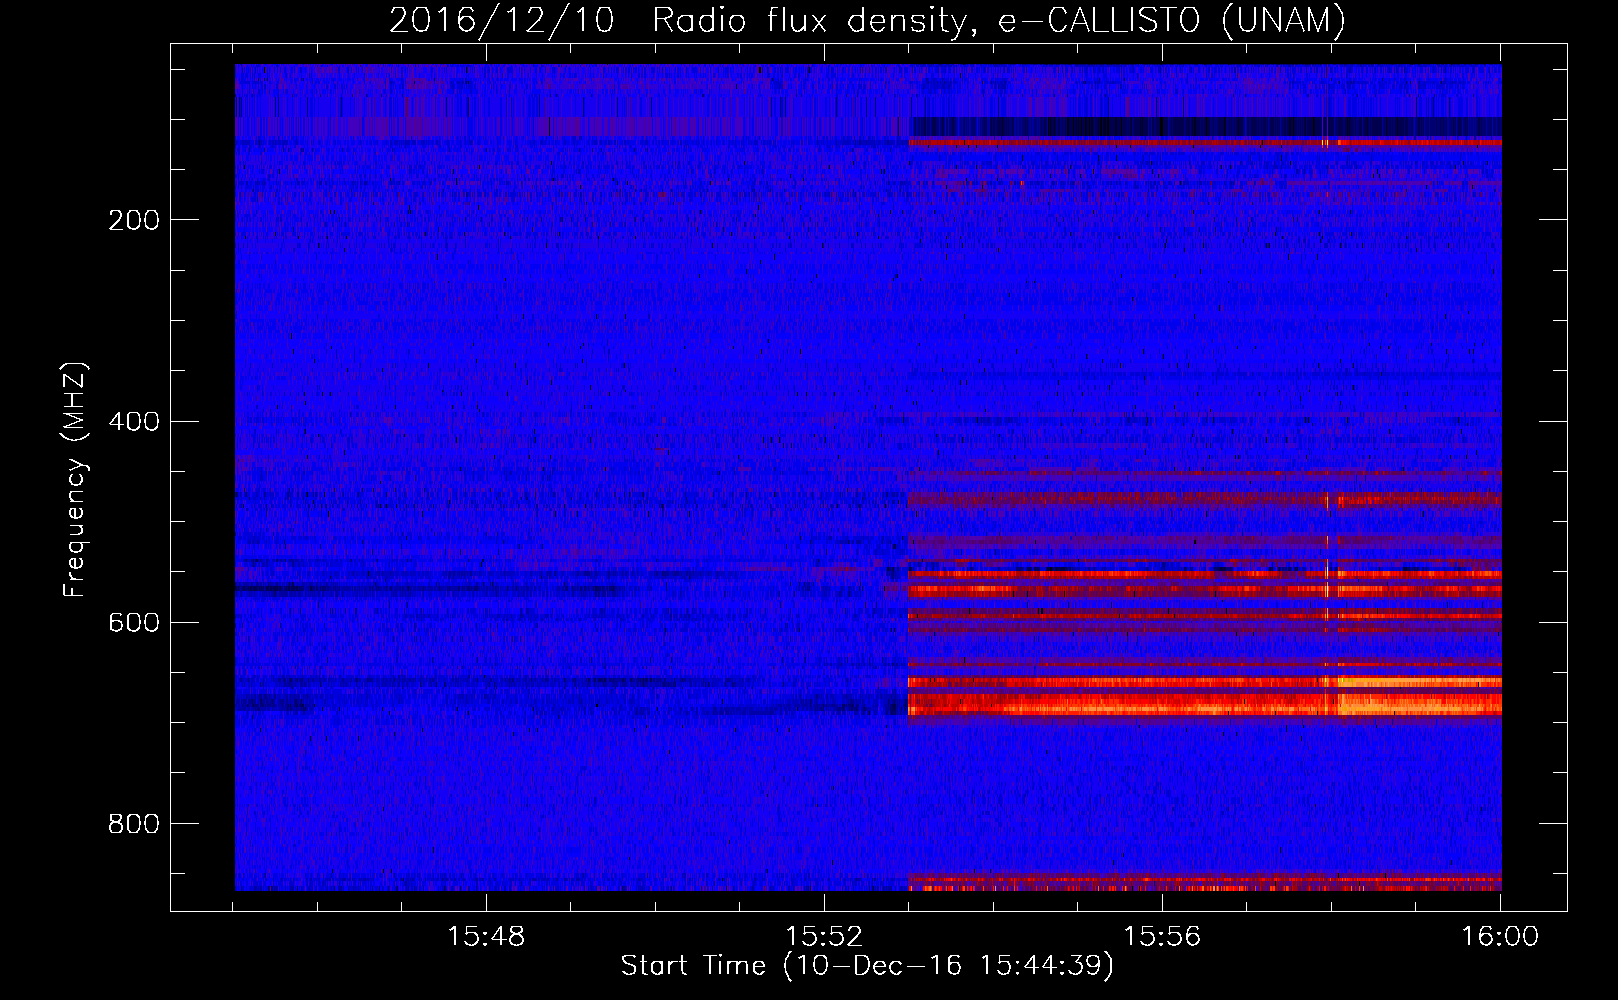Select the 600 frequency tick label
Screen dimensions: 1618x1000
[x=133, y=622]
